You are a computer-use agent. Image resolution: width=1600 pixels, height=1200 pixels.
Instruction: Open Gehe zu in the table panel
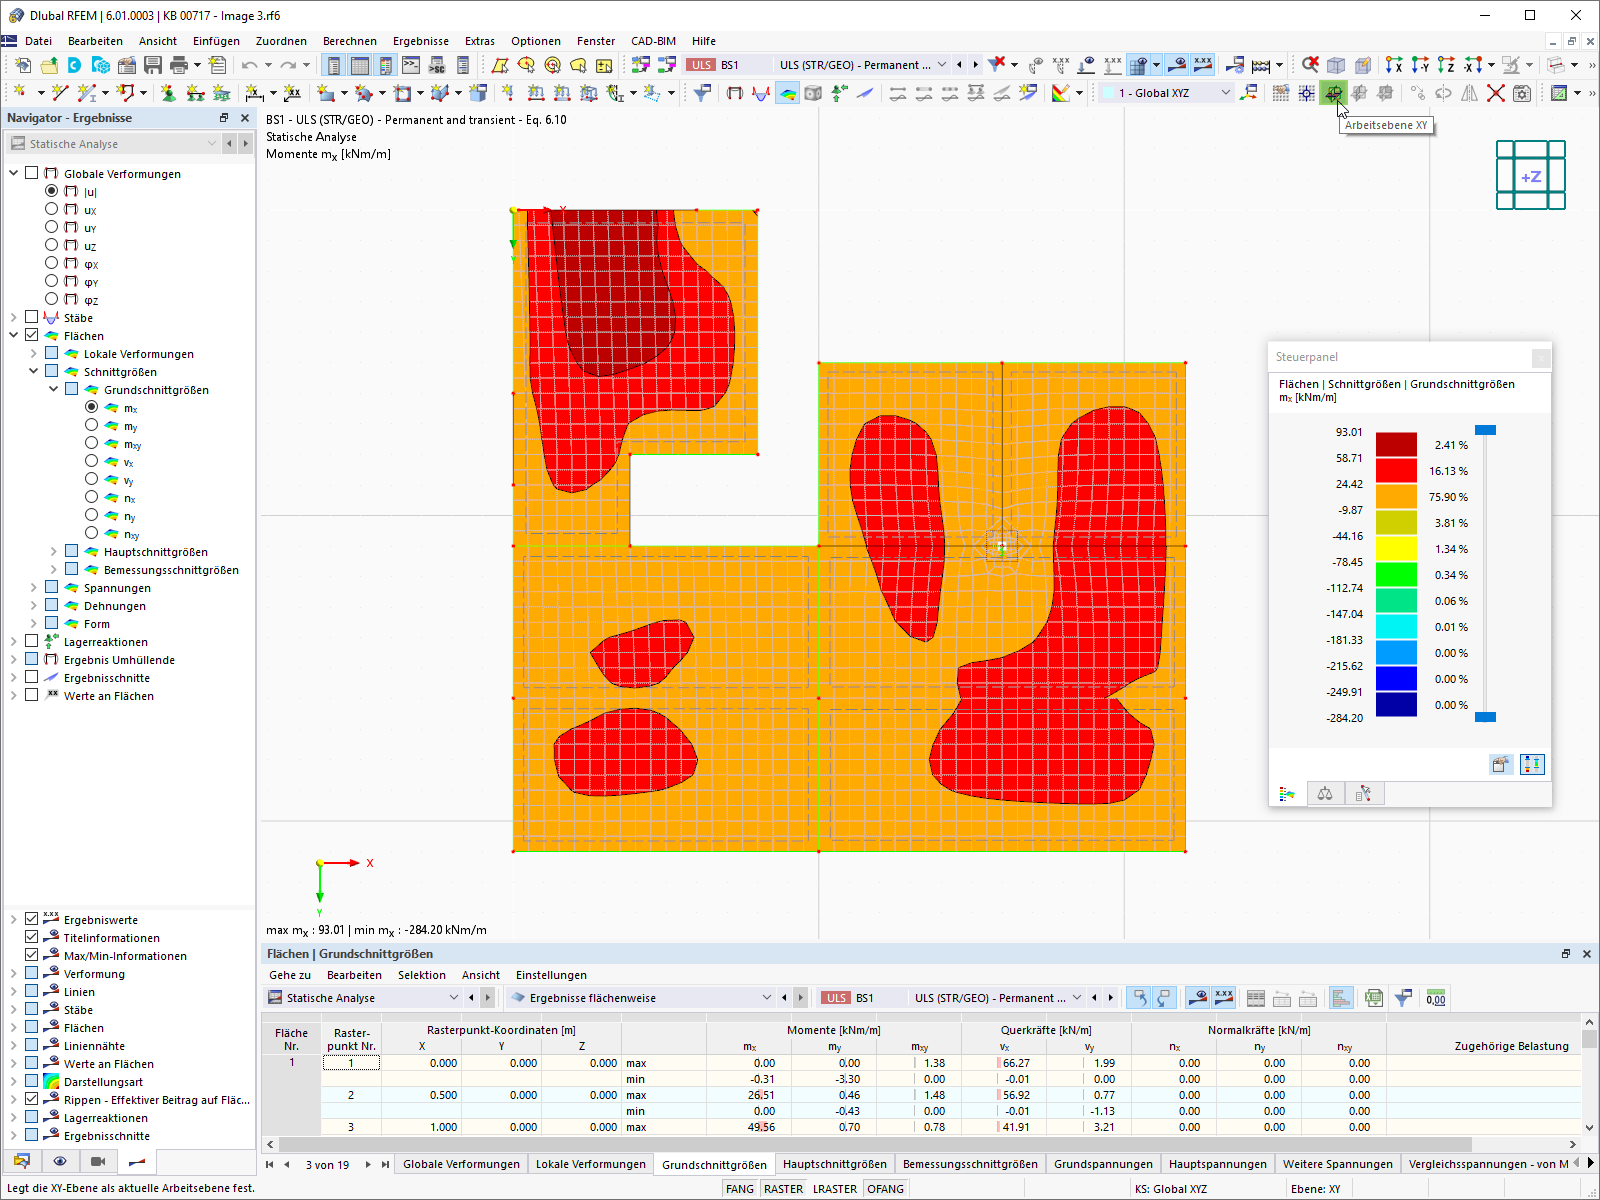pyautogui.click(x=288, y=975)
